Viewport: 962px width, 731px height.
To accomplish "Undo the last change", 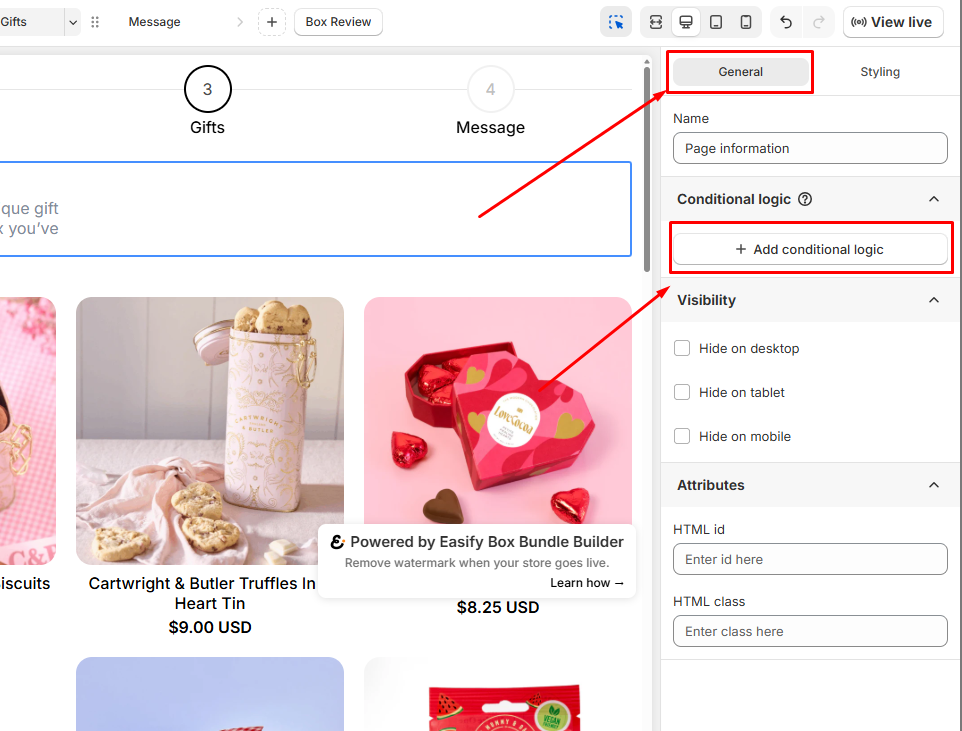I will coord(787,22).
